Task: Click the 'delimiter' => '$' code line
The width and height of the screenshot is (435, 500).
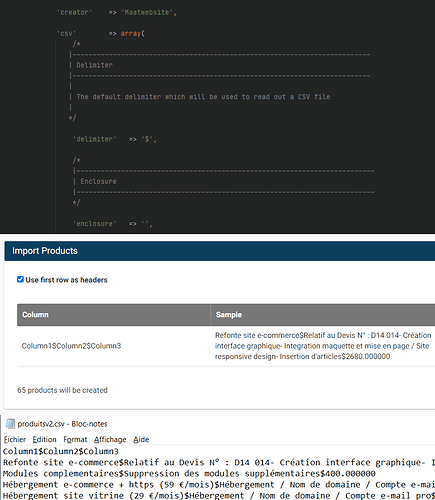Action: [x=115, y=139]
